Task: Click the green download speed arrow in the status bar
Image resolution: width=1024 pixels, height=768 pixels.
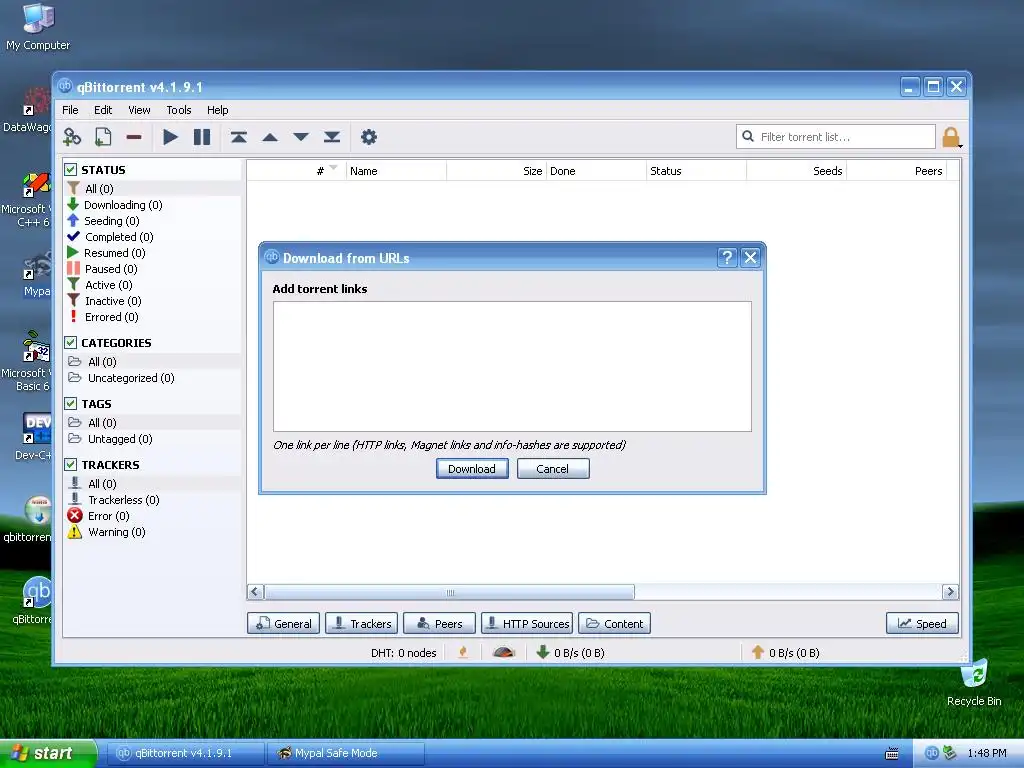Action: tap(543, 652)
